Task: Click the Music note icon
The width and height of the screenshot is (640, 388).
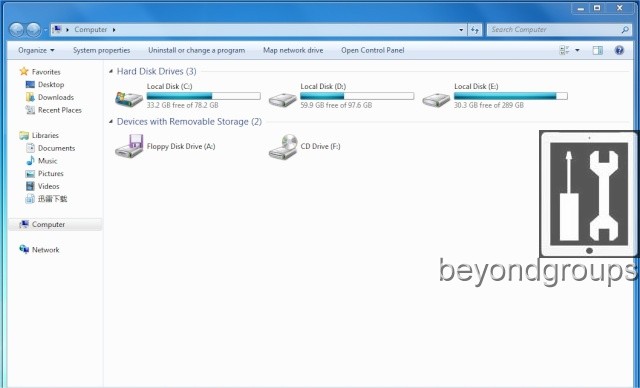Action: [30, 161]
